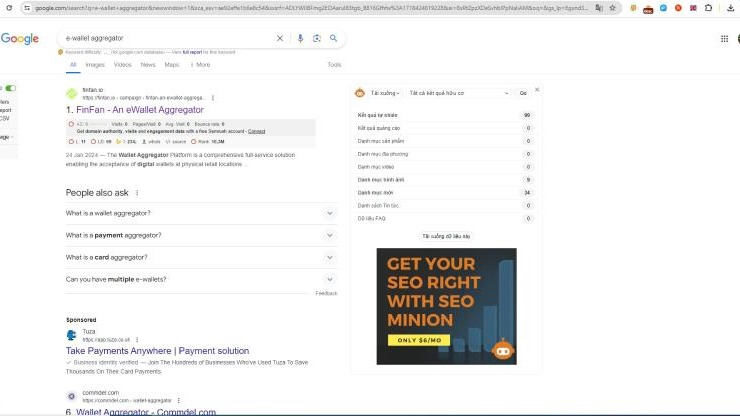The height and width of the screenshot is (416, 740).
Task: Open the More dropdown in search tabs
Action: [201, 65]
